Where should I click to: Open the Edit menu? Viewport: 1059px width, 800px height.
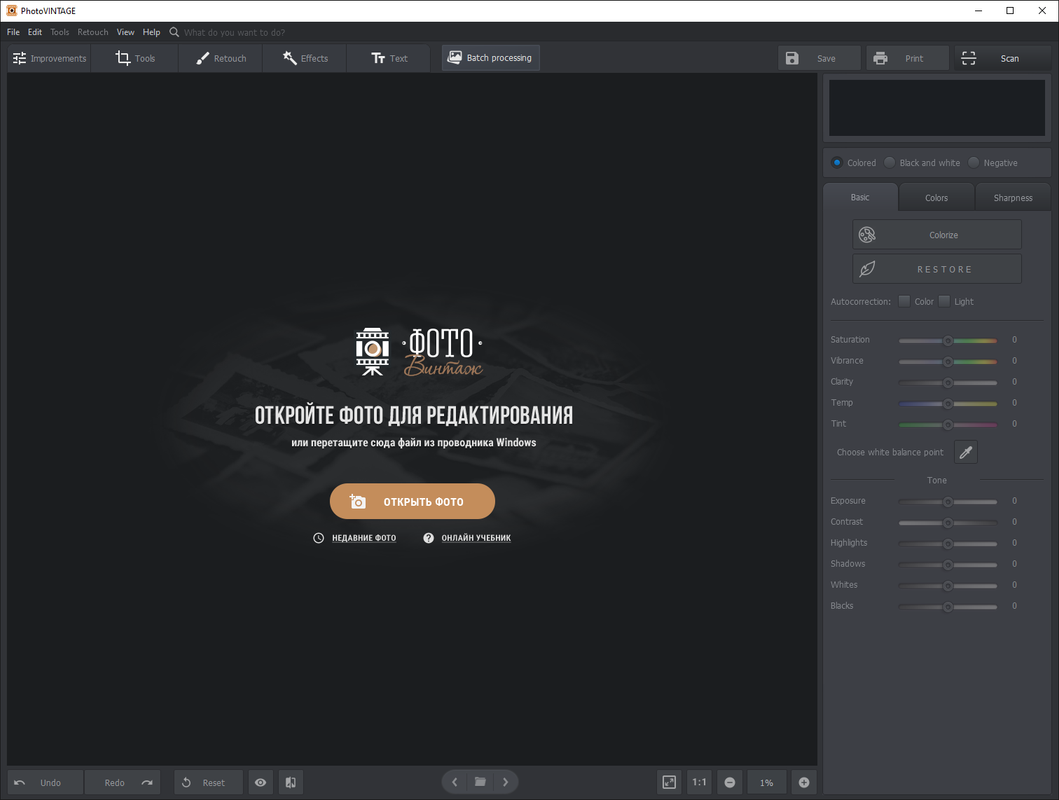(x=34, y=32)
